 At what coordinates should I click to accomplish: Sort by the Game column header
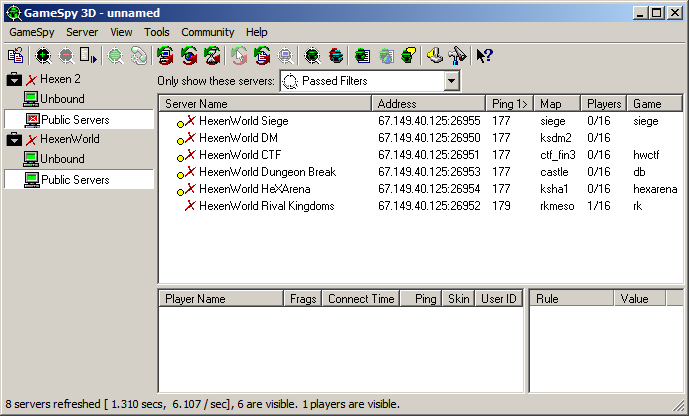655,104
